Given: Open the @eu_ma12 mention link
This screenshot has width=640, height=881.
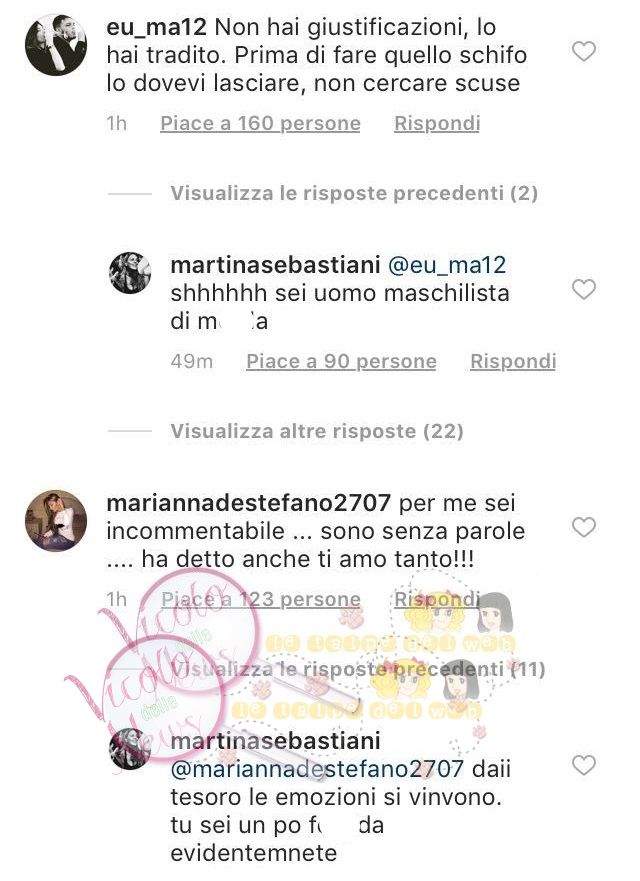Looking at the screenshot, I should pyautogui.click(x=447, y=265).
